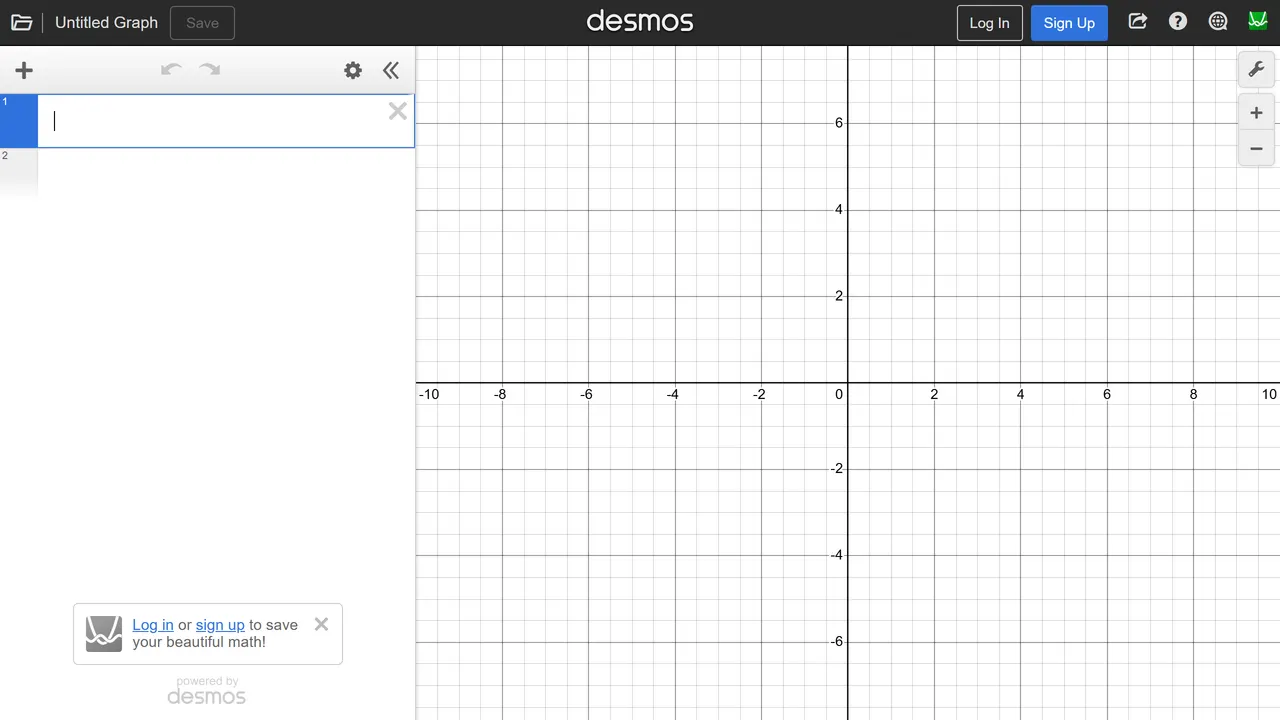Viewport: 1280px width, 720px height.
Task: Open the expression list gear settings
Action: pos(353,70)
